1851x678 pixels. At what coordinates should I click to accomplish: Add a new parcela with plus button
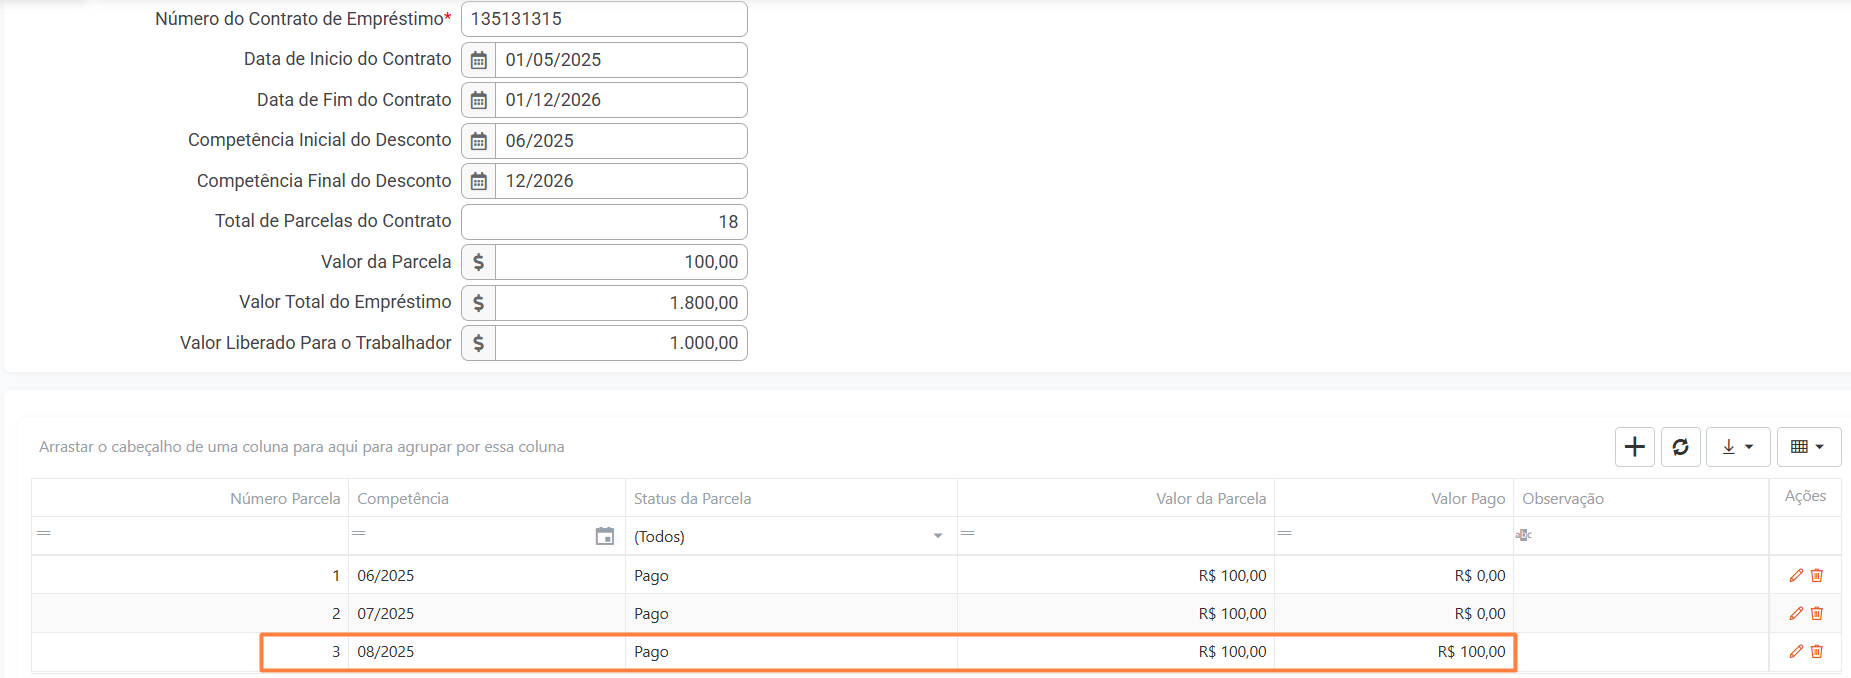pyautogui.click(x=1635, y=447)
